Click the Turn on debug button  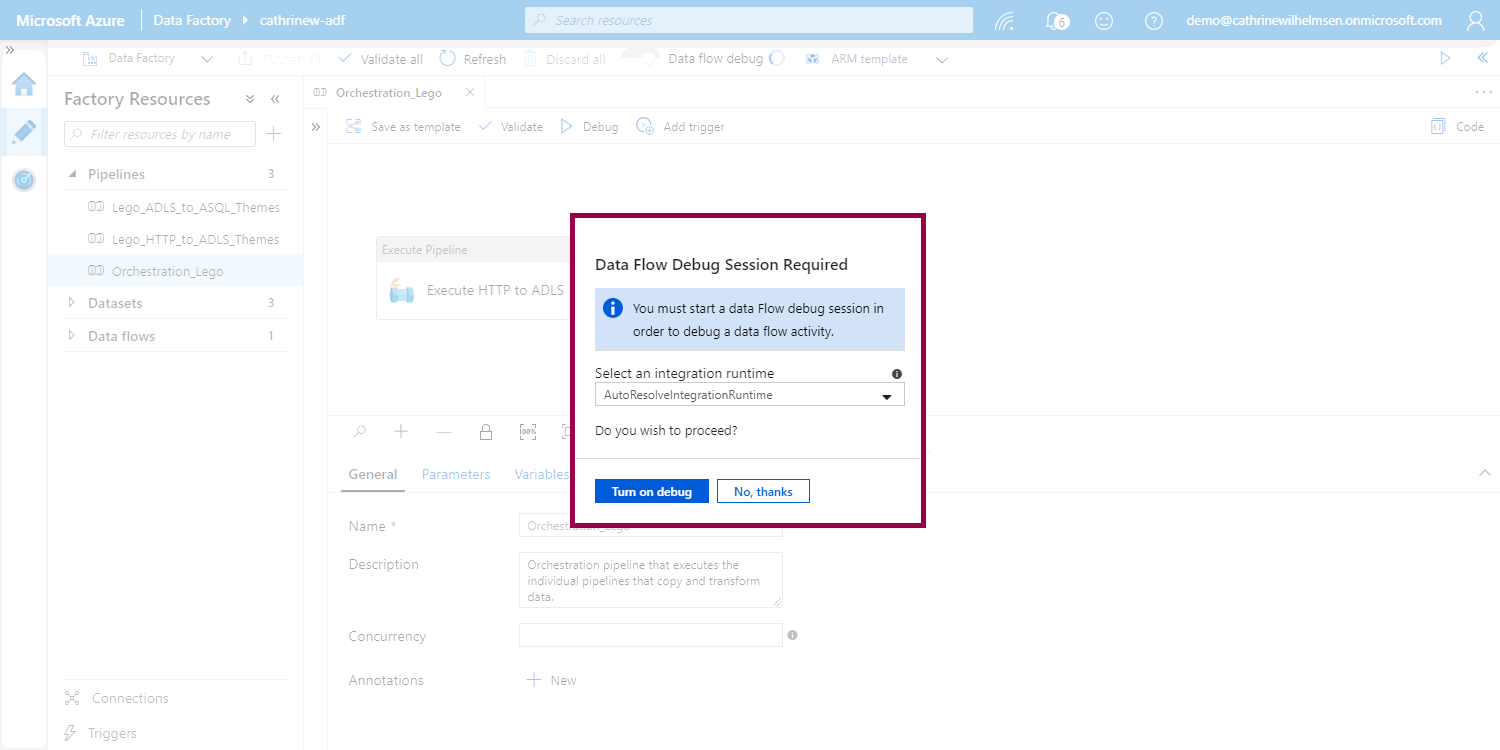click(651, 491)
